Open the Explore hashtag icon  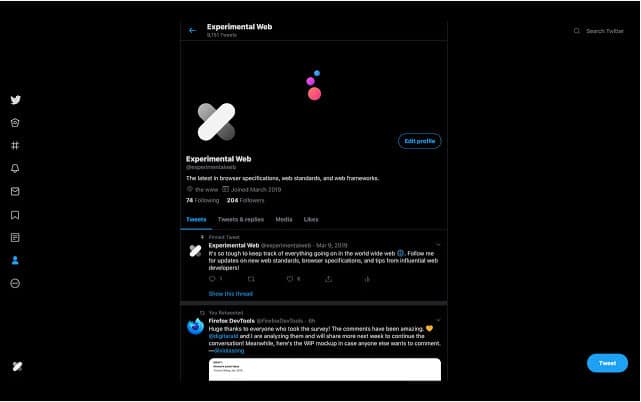click(x=15, y=146)
